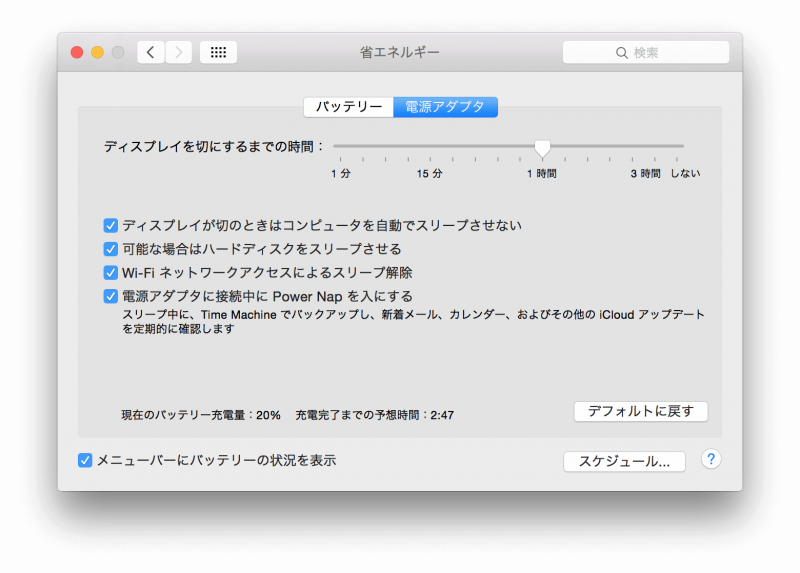Viewport: 800px width, 573px height.
Task: Disable 電源アダプタに接続中に Power Nap を入にする
Action: coord(111,296)
